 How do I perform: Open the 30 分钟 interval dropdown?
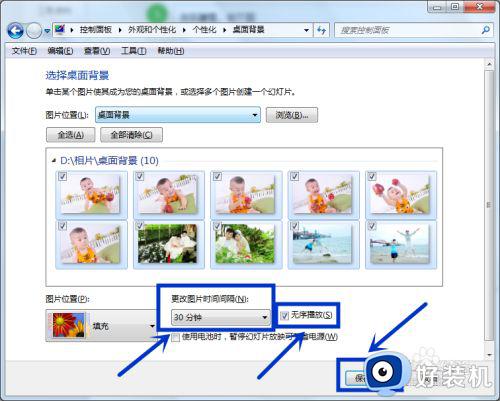click(x=220, y=317)
